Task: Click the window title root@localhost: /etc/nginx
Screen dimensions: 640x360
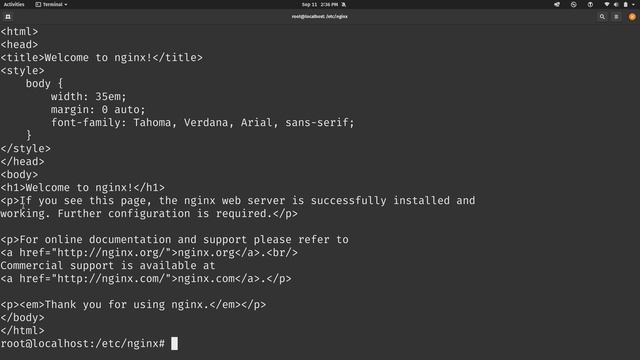Action: pos(320,17)
